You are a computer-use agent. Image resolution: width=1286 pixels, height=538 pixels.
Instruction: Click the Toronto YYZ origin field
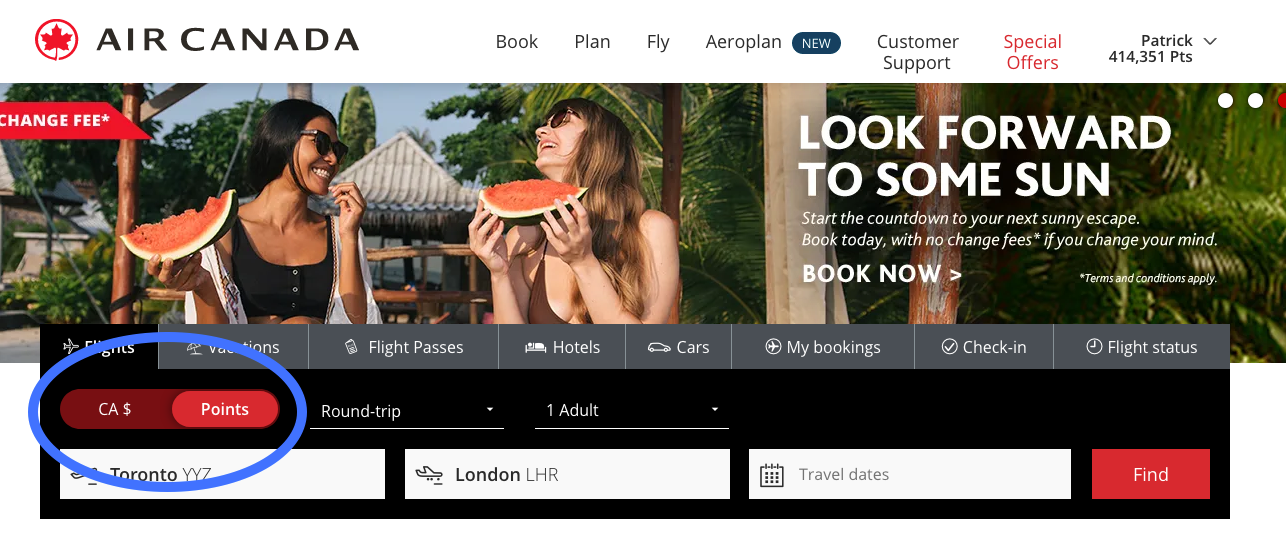point(222,474)
